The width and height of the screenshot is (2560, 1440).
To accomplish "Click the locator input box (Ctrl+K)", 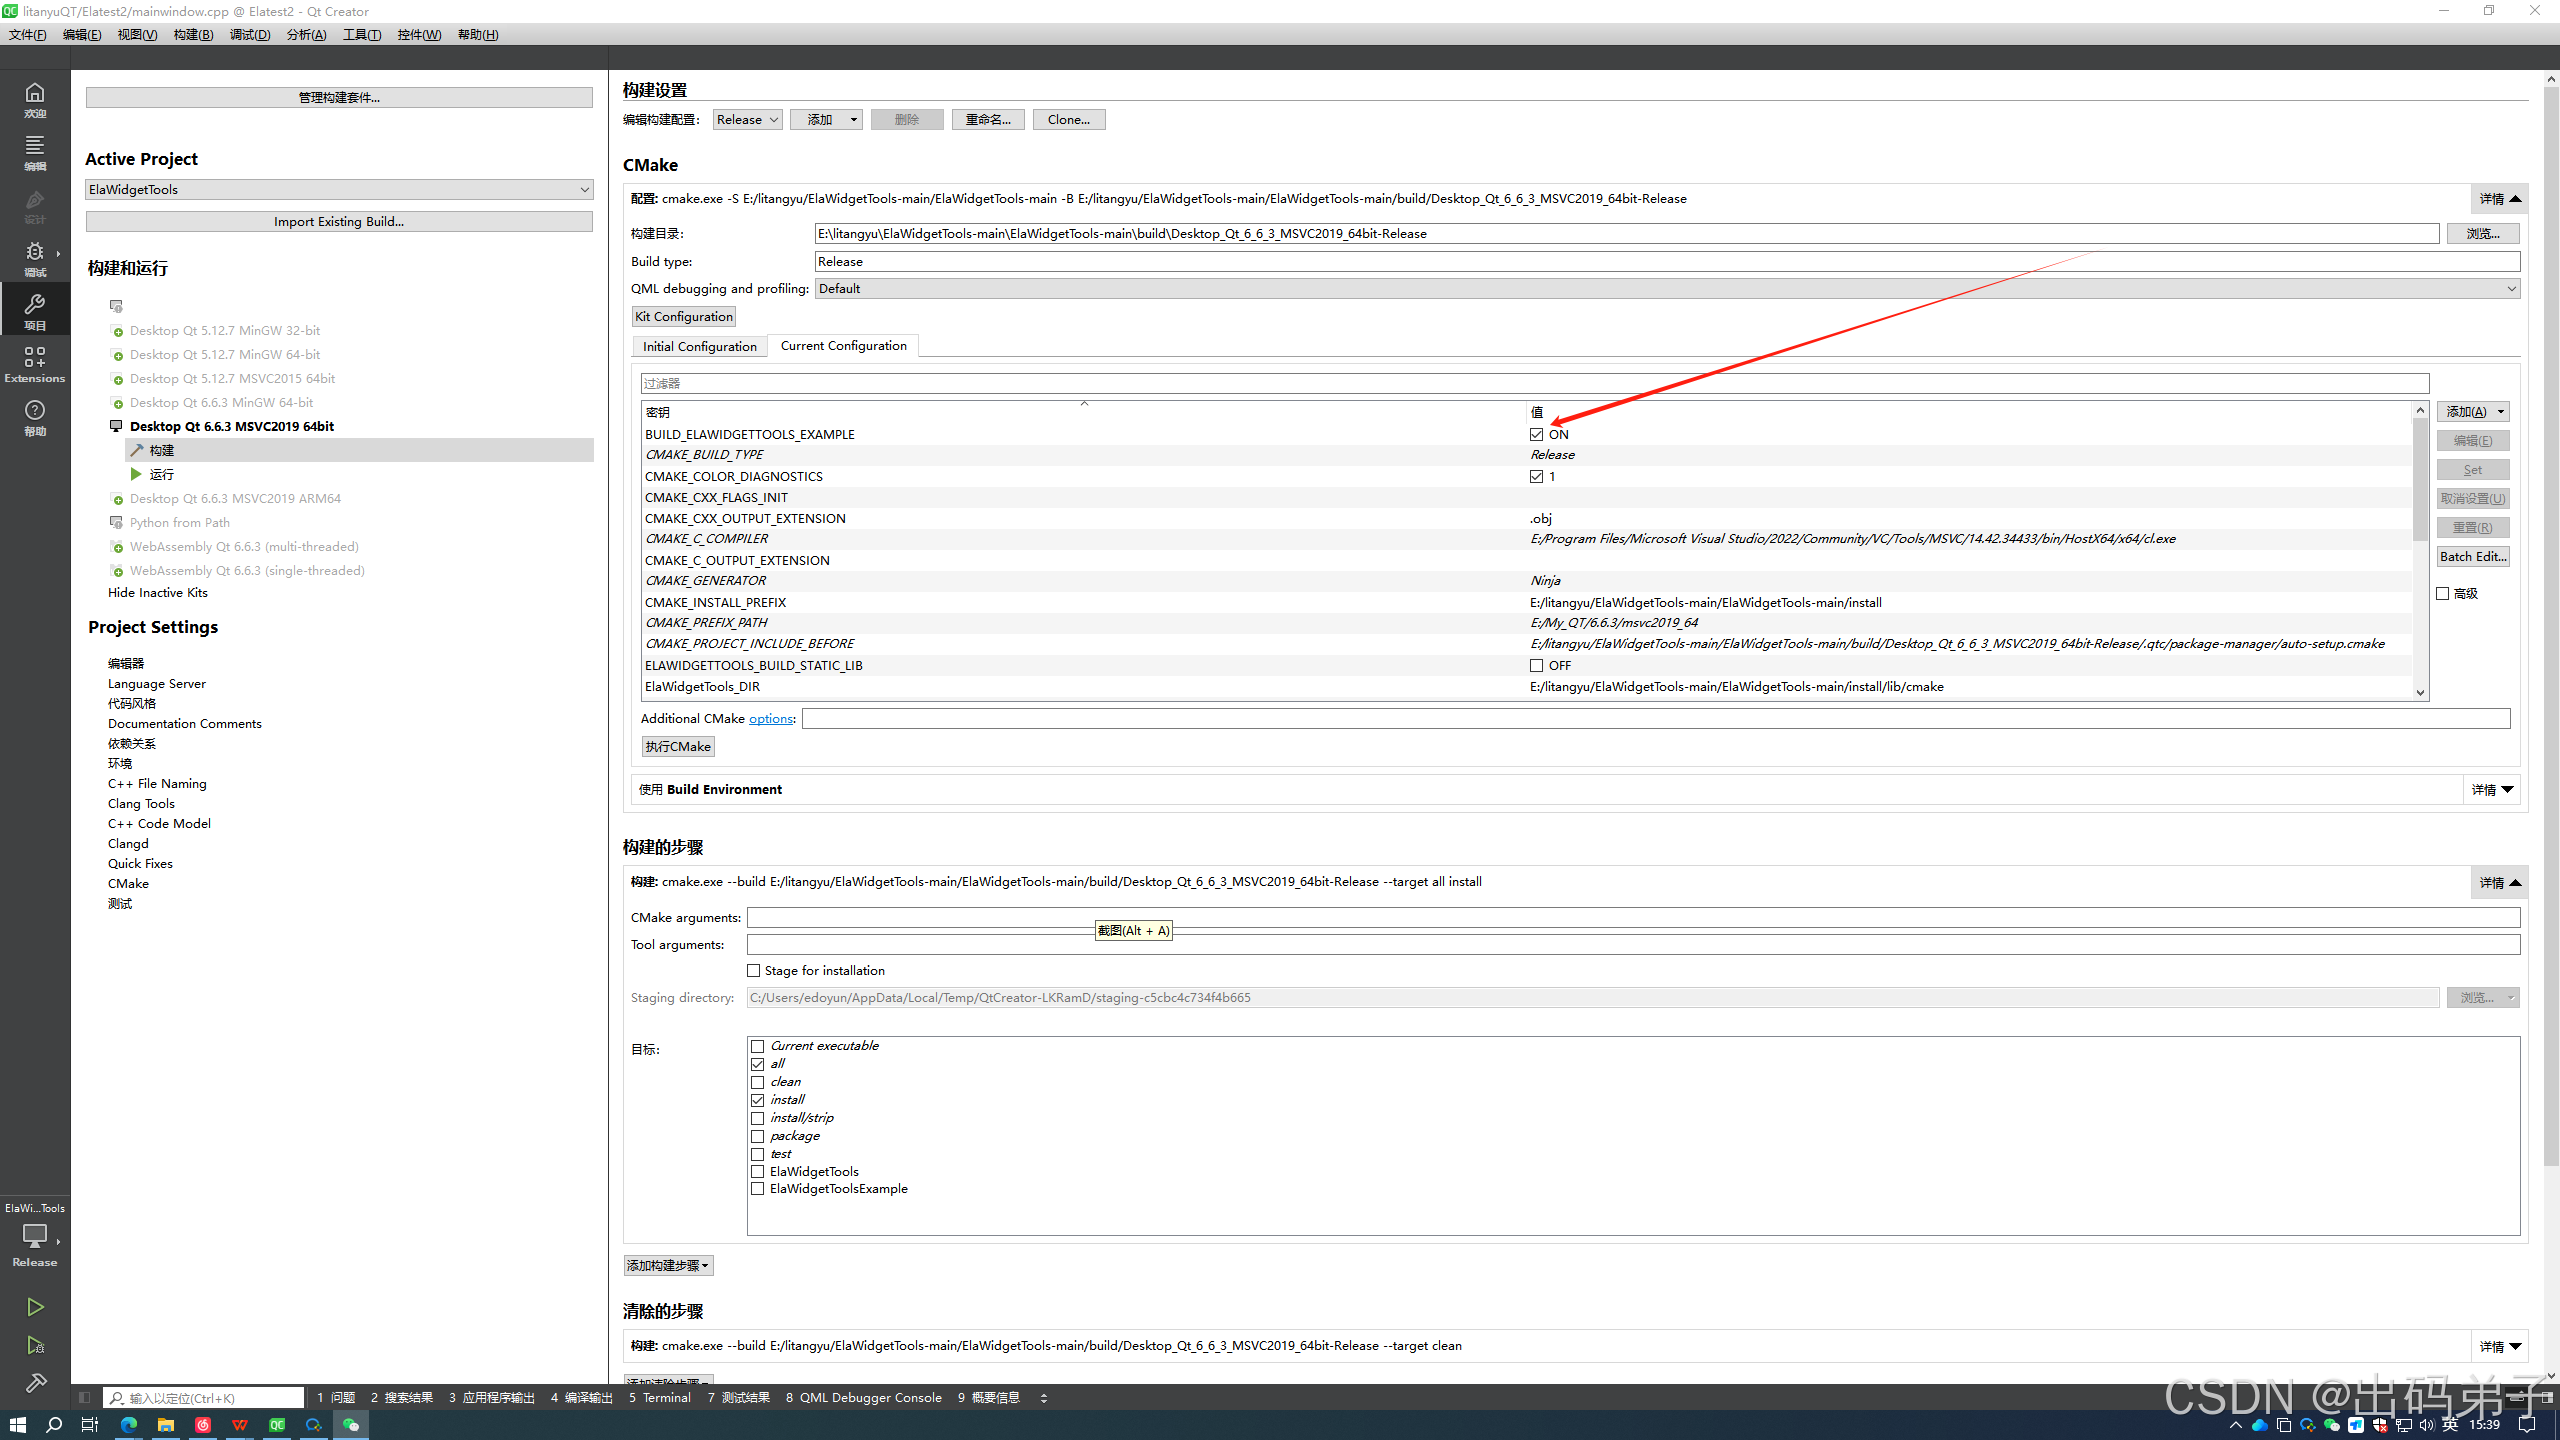I will 205,1398.
